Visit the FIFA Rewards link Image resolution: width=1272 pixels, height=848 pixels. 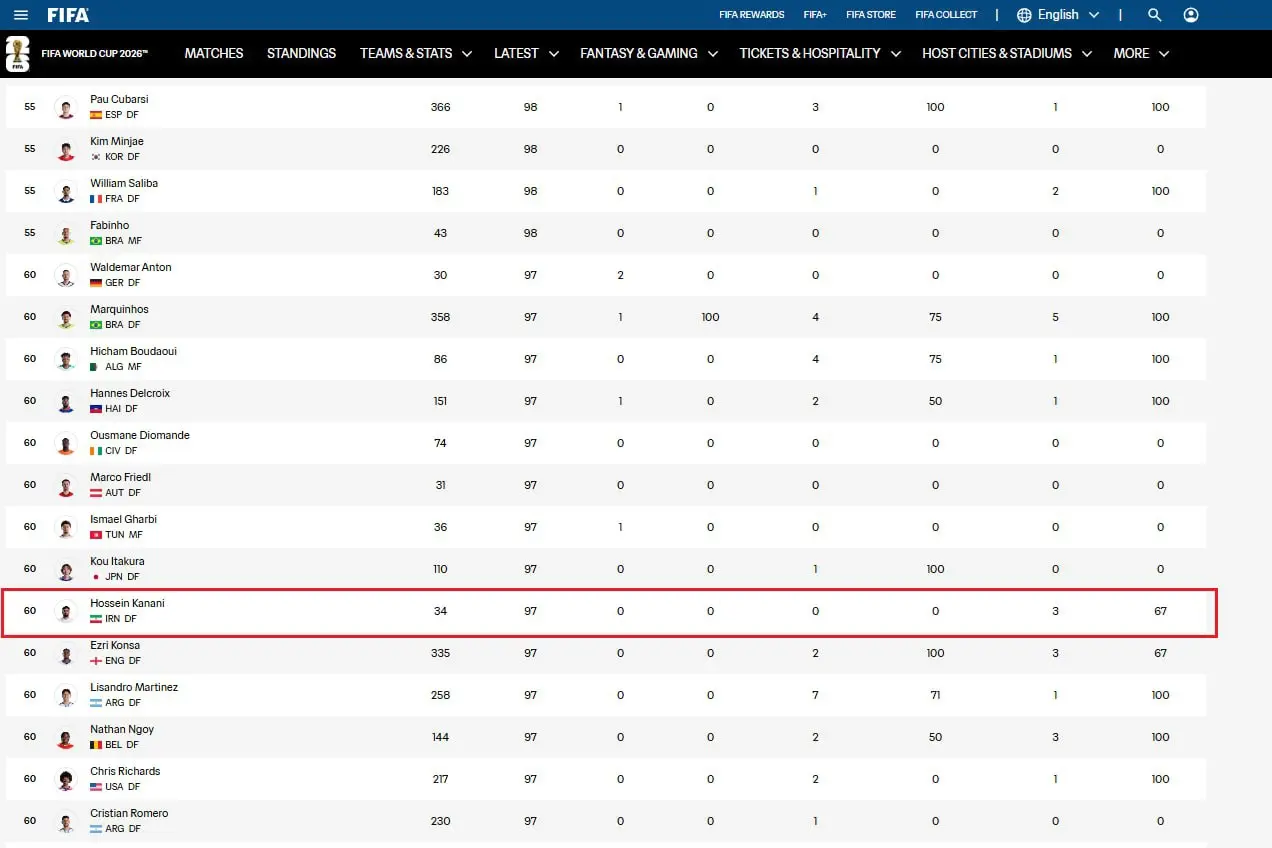pyautogui.click(x=752, y=15)
